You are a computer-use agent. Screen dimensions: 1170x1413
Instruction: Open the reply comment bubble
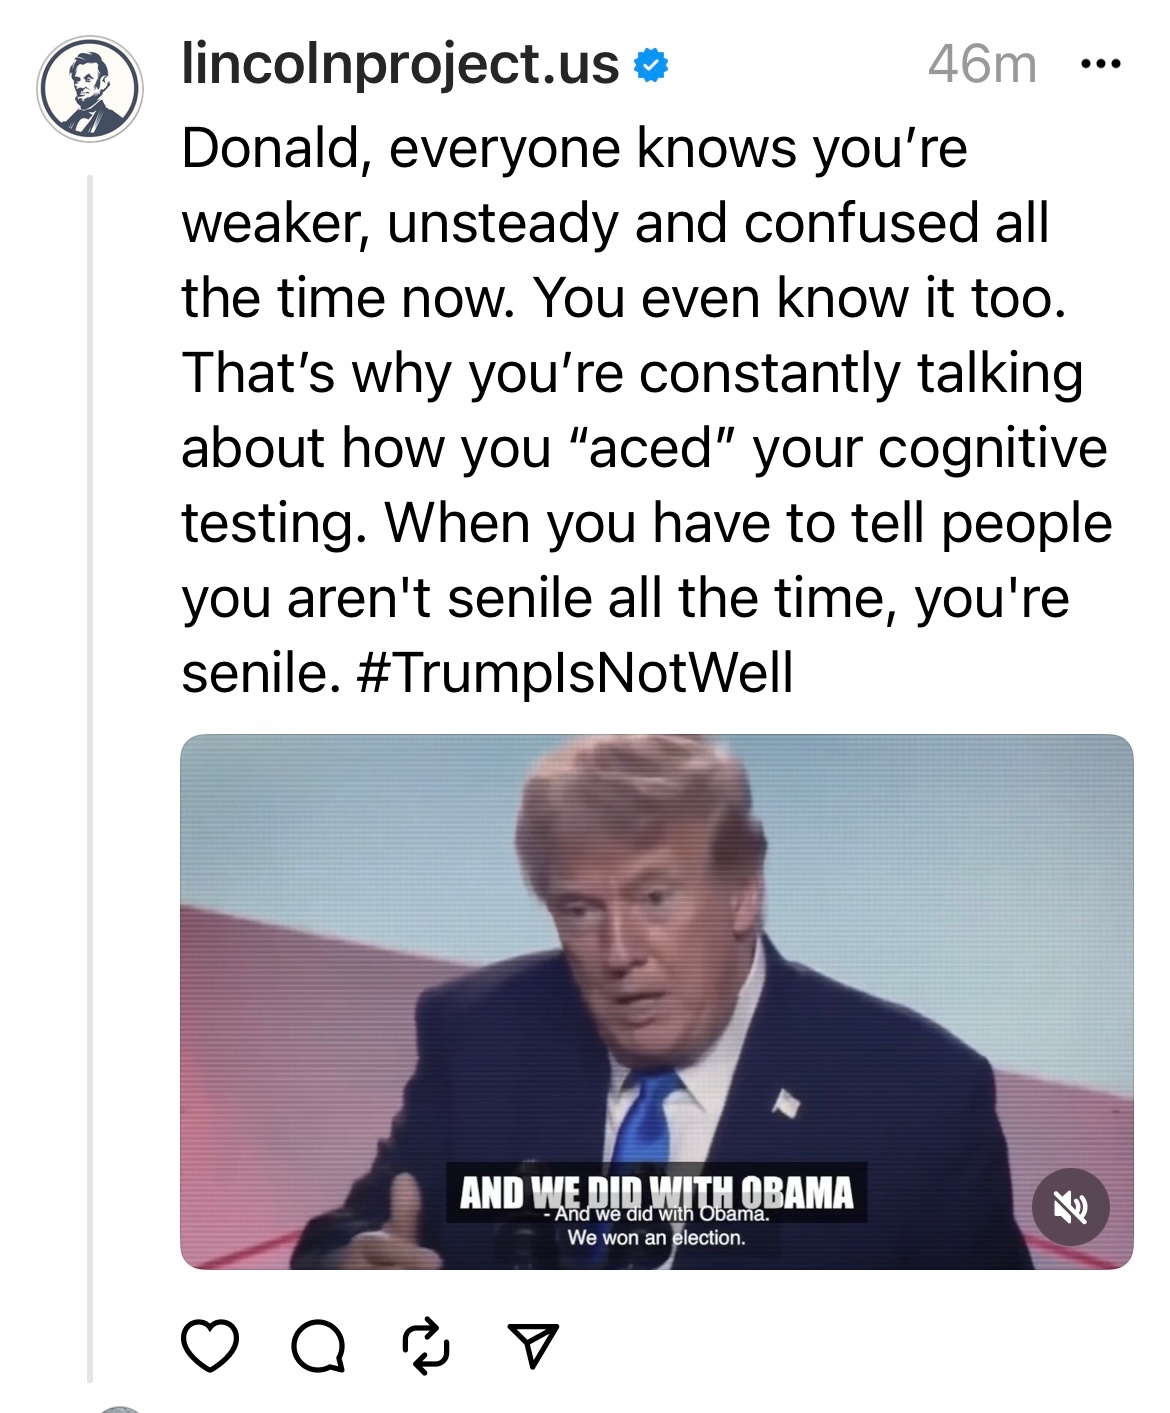tap(318, 1346)
